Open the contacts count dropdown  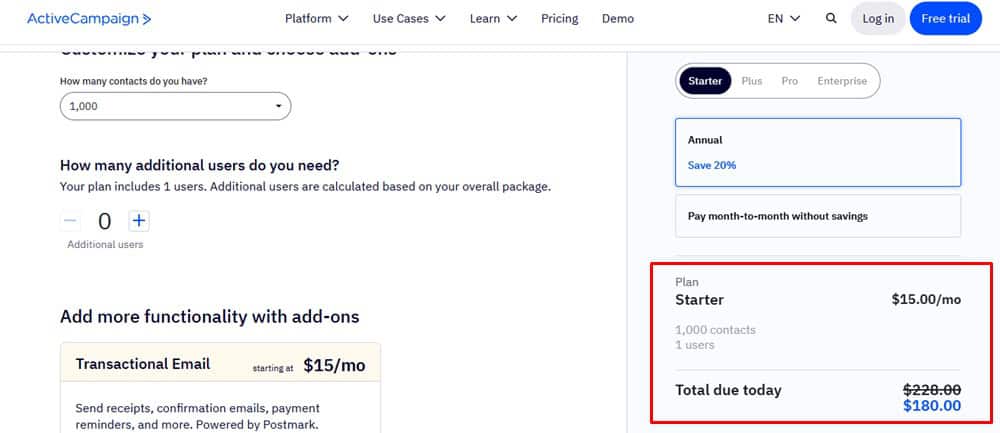point(175,106)
